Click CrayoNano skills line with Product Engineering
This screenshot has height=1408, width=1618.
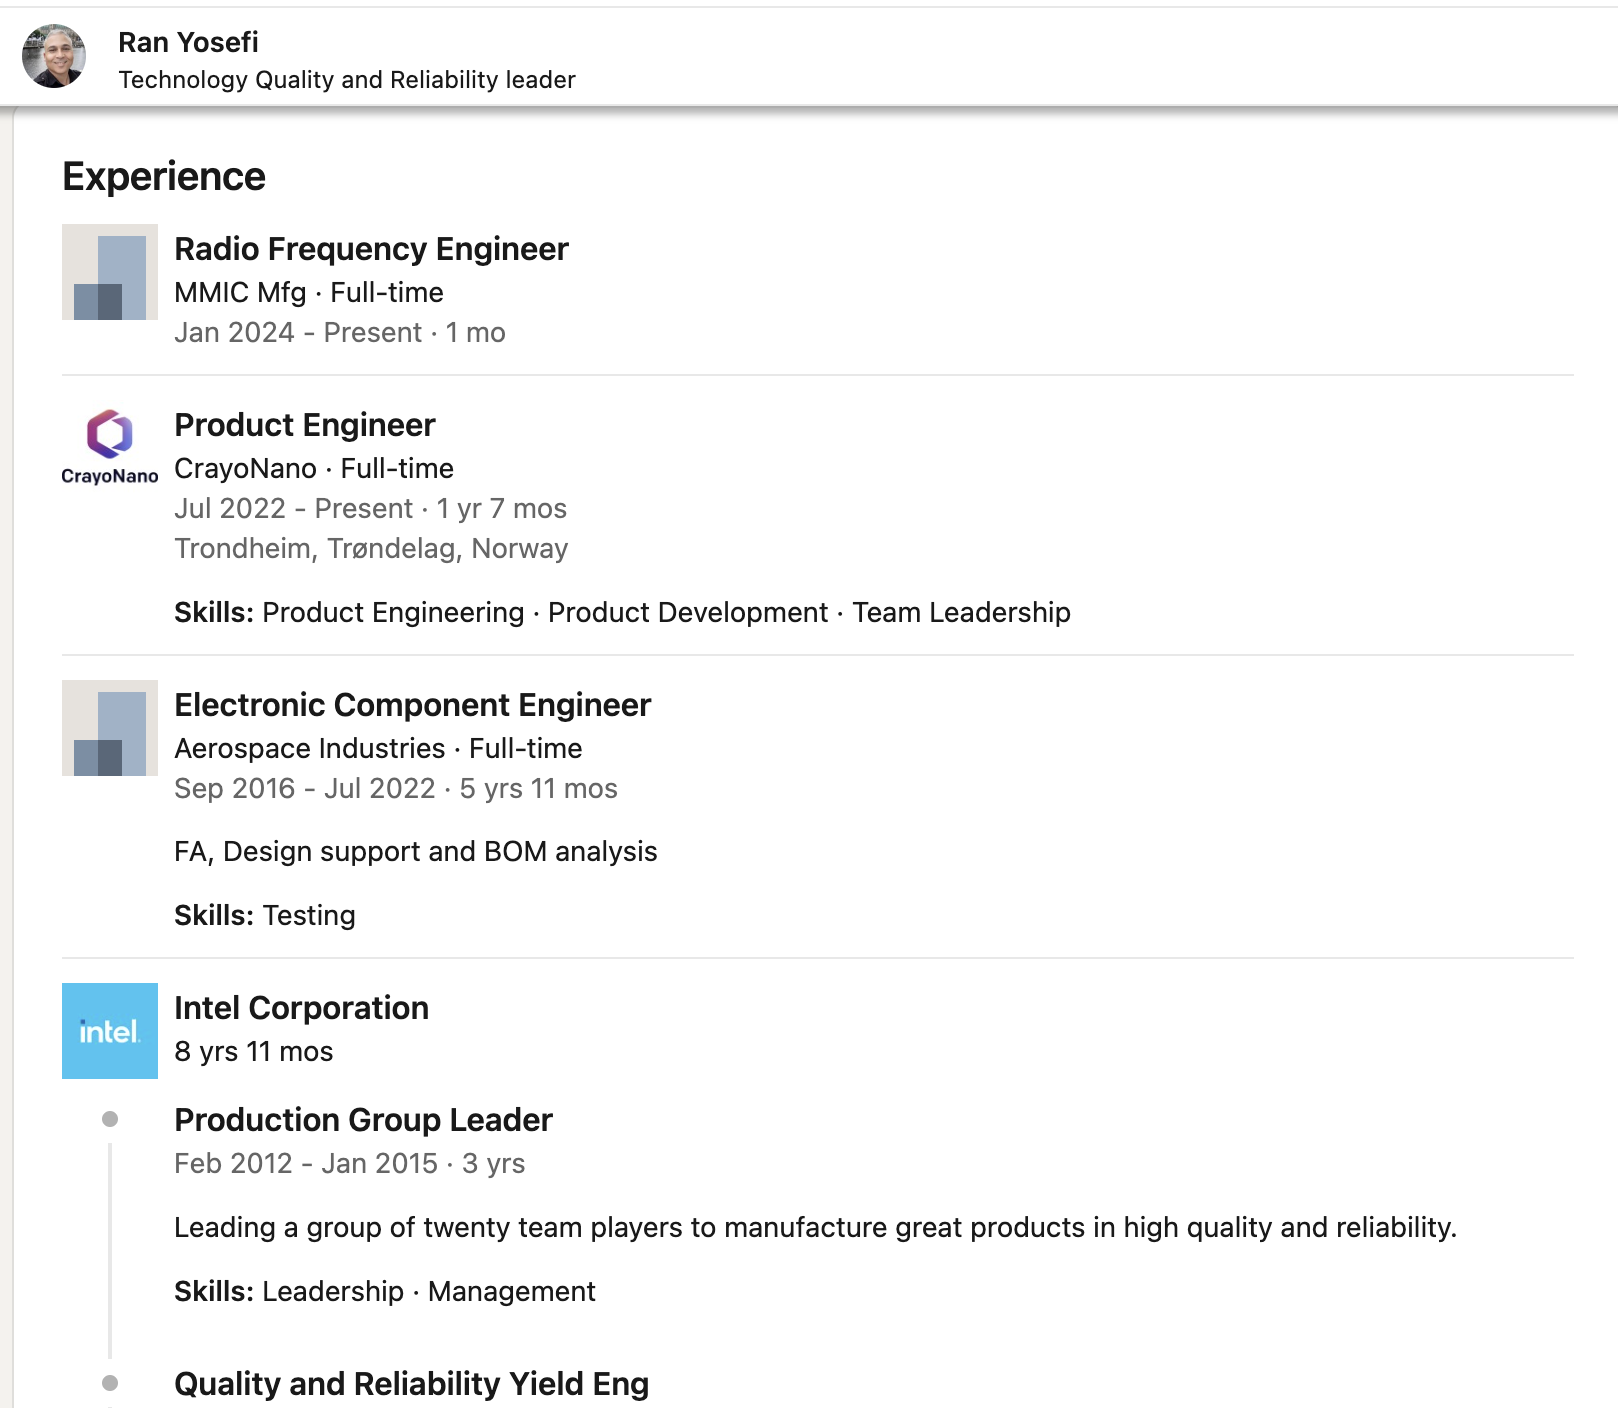[622, 613]
